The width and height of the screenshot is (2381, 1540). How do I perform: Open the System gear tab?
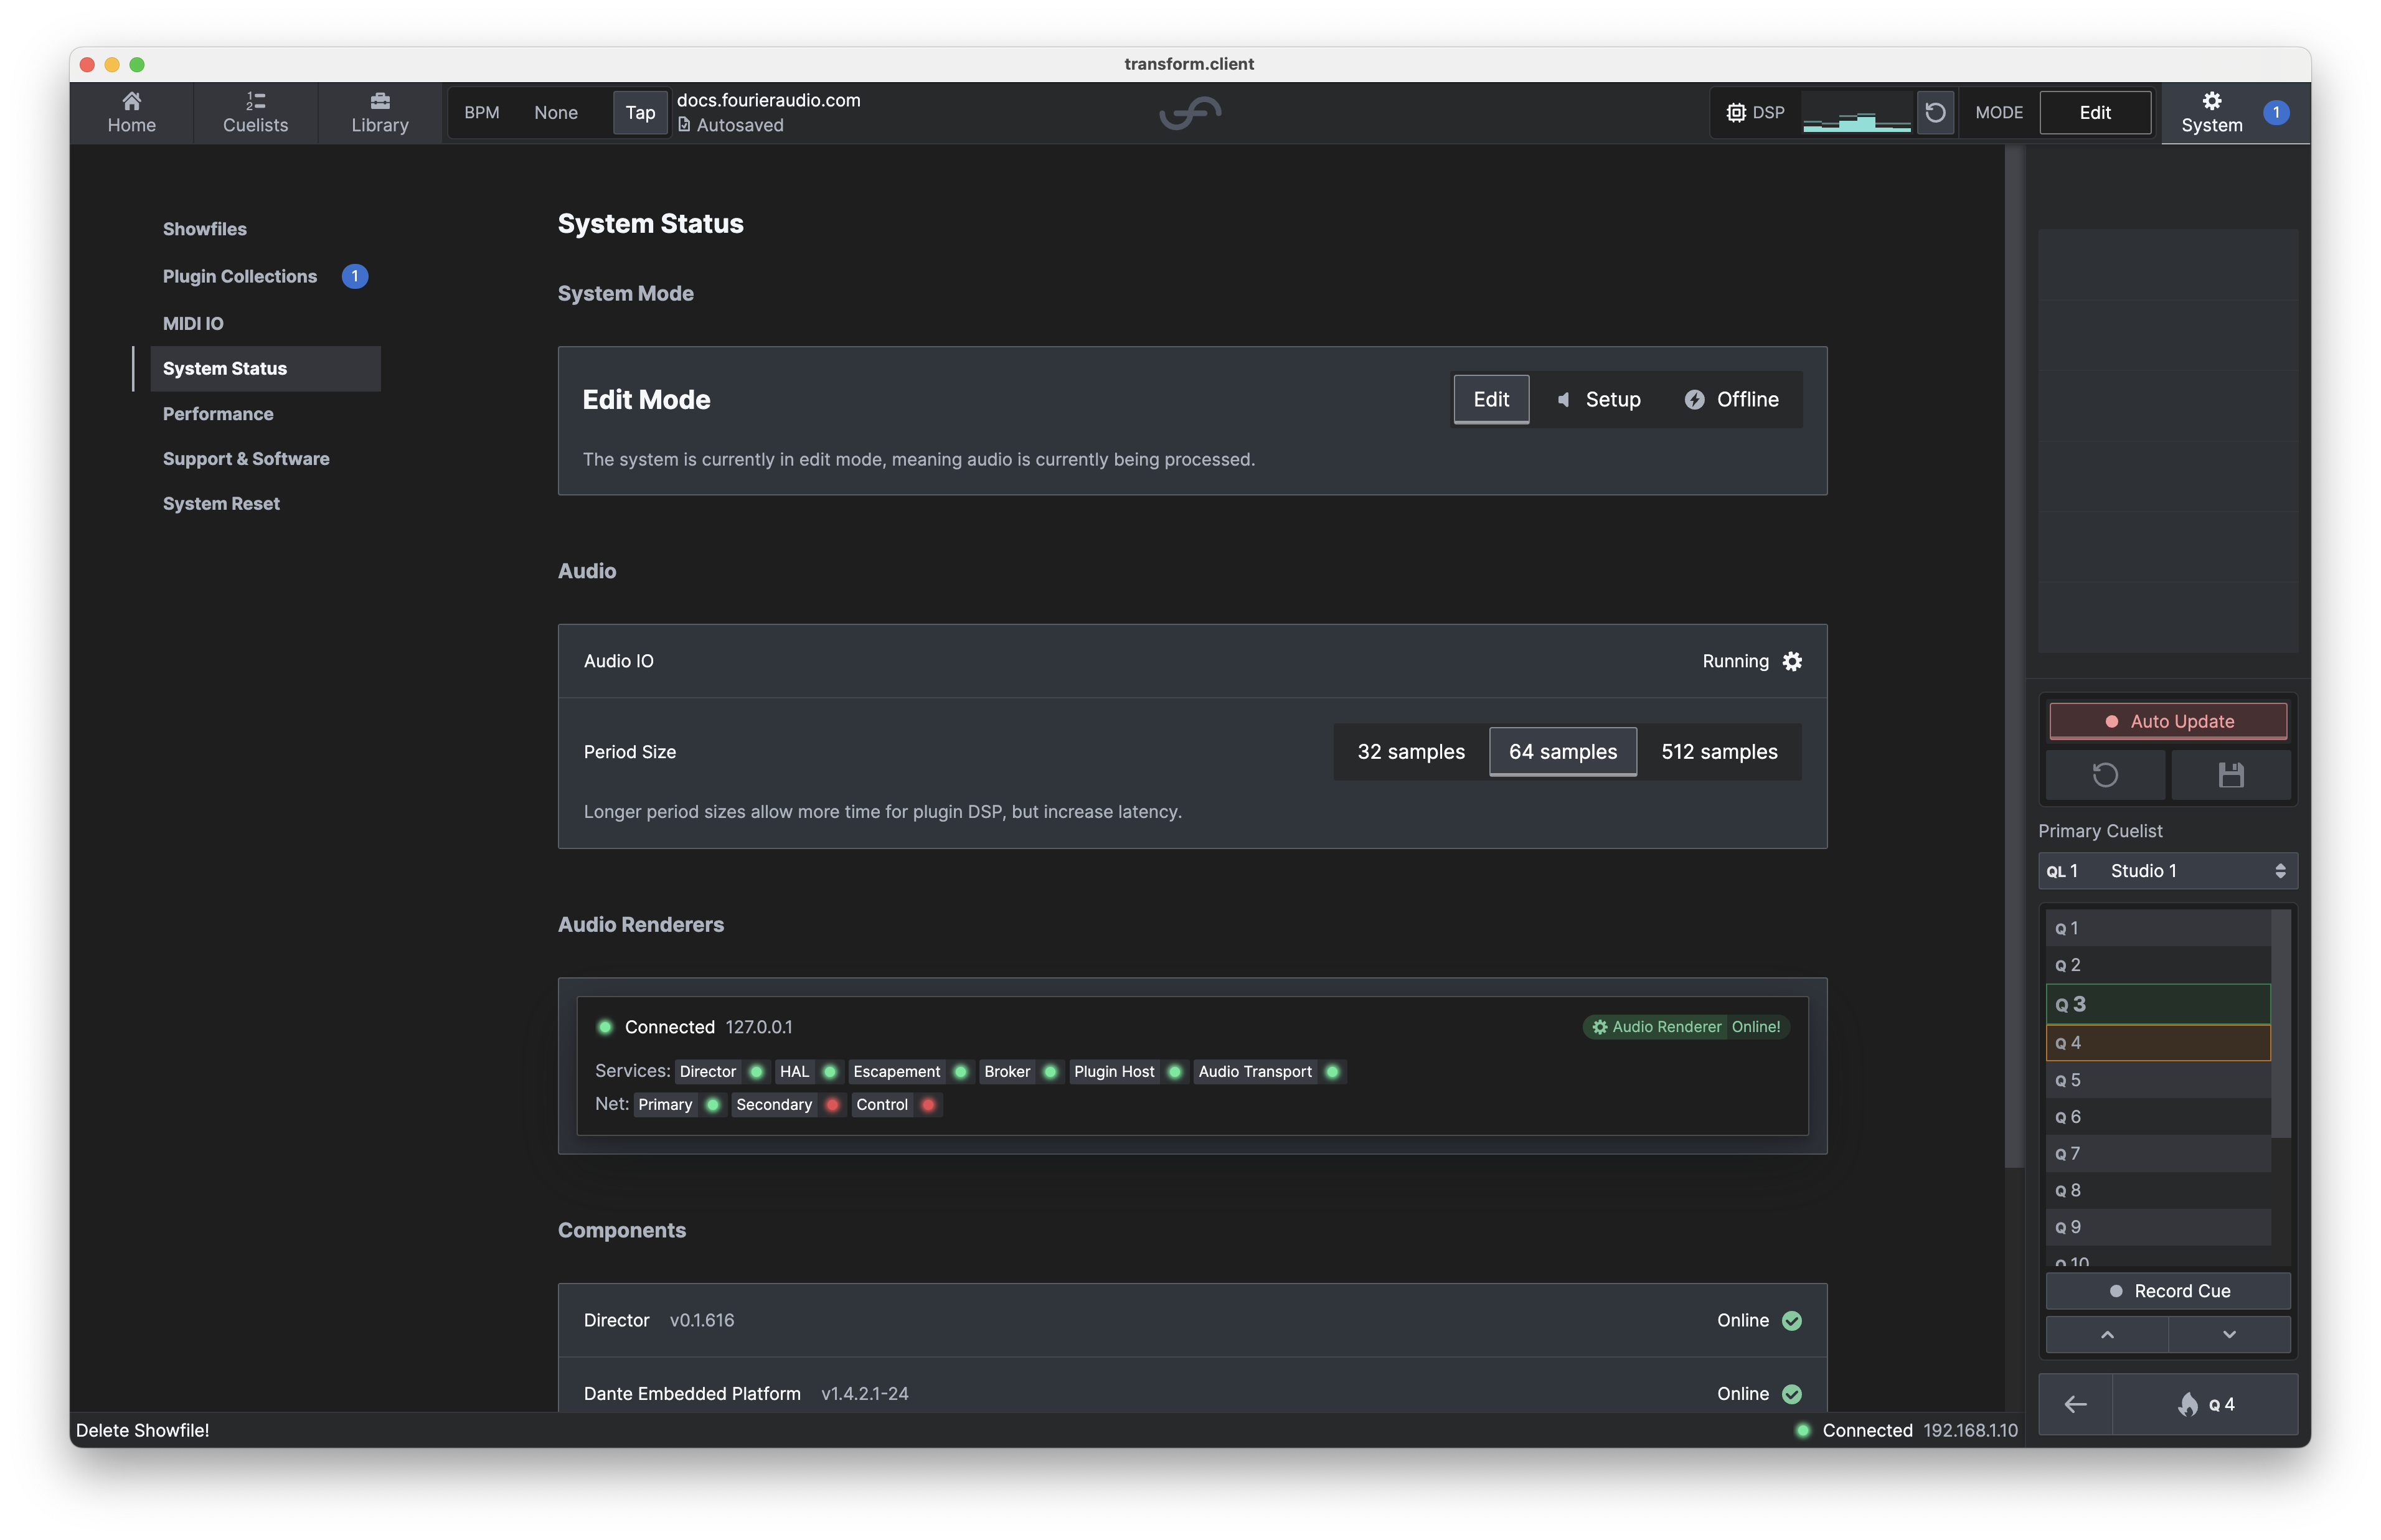tap(2211, 112)
